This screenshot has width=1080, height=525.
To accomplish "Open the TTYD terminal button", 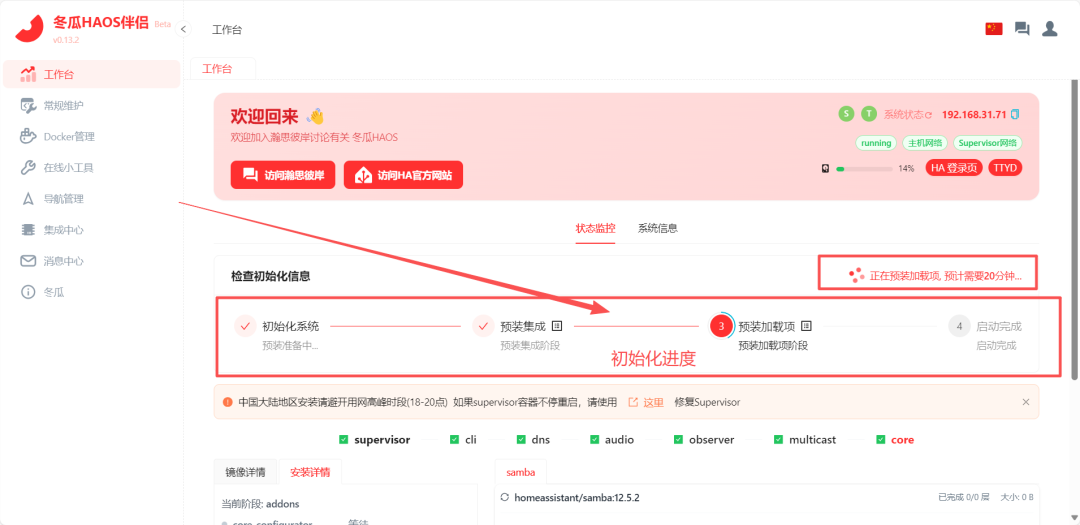I will coord(1006,168).
